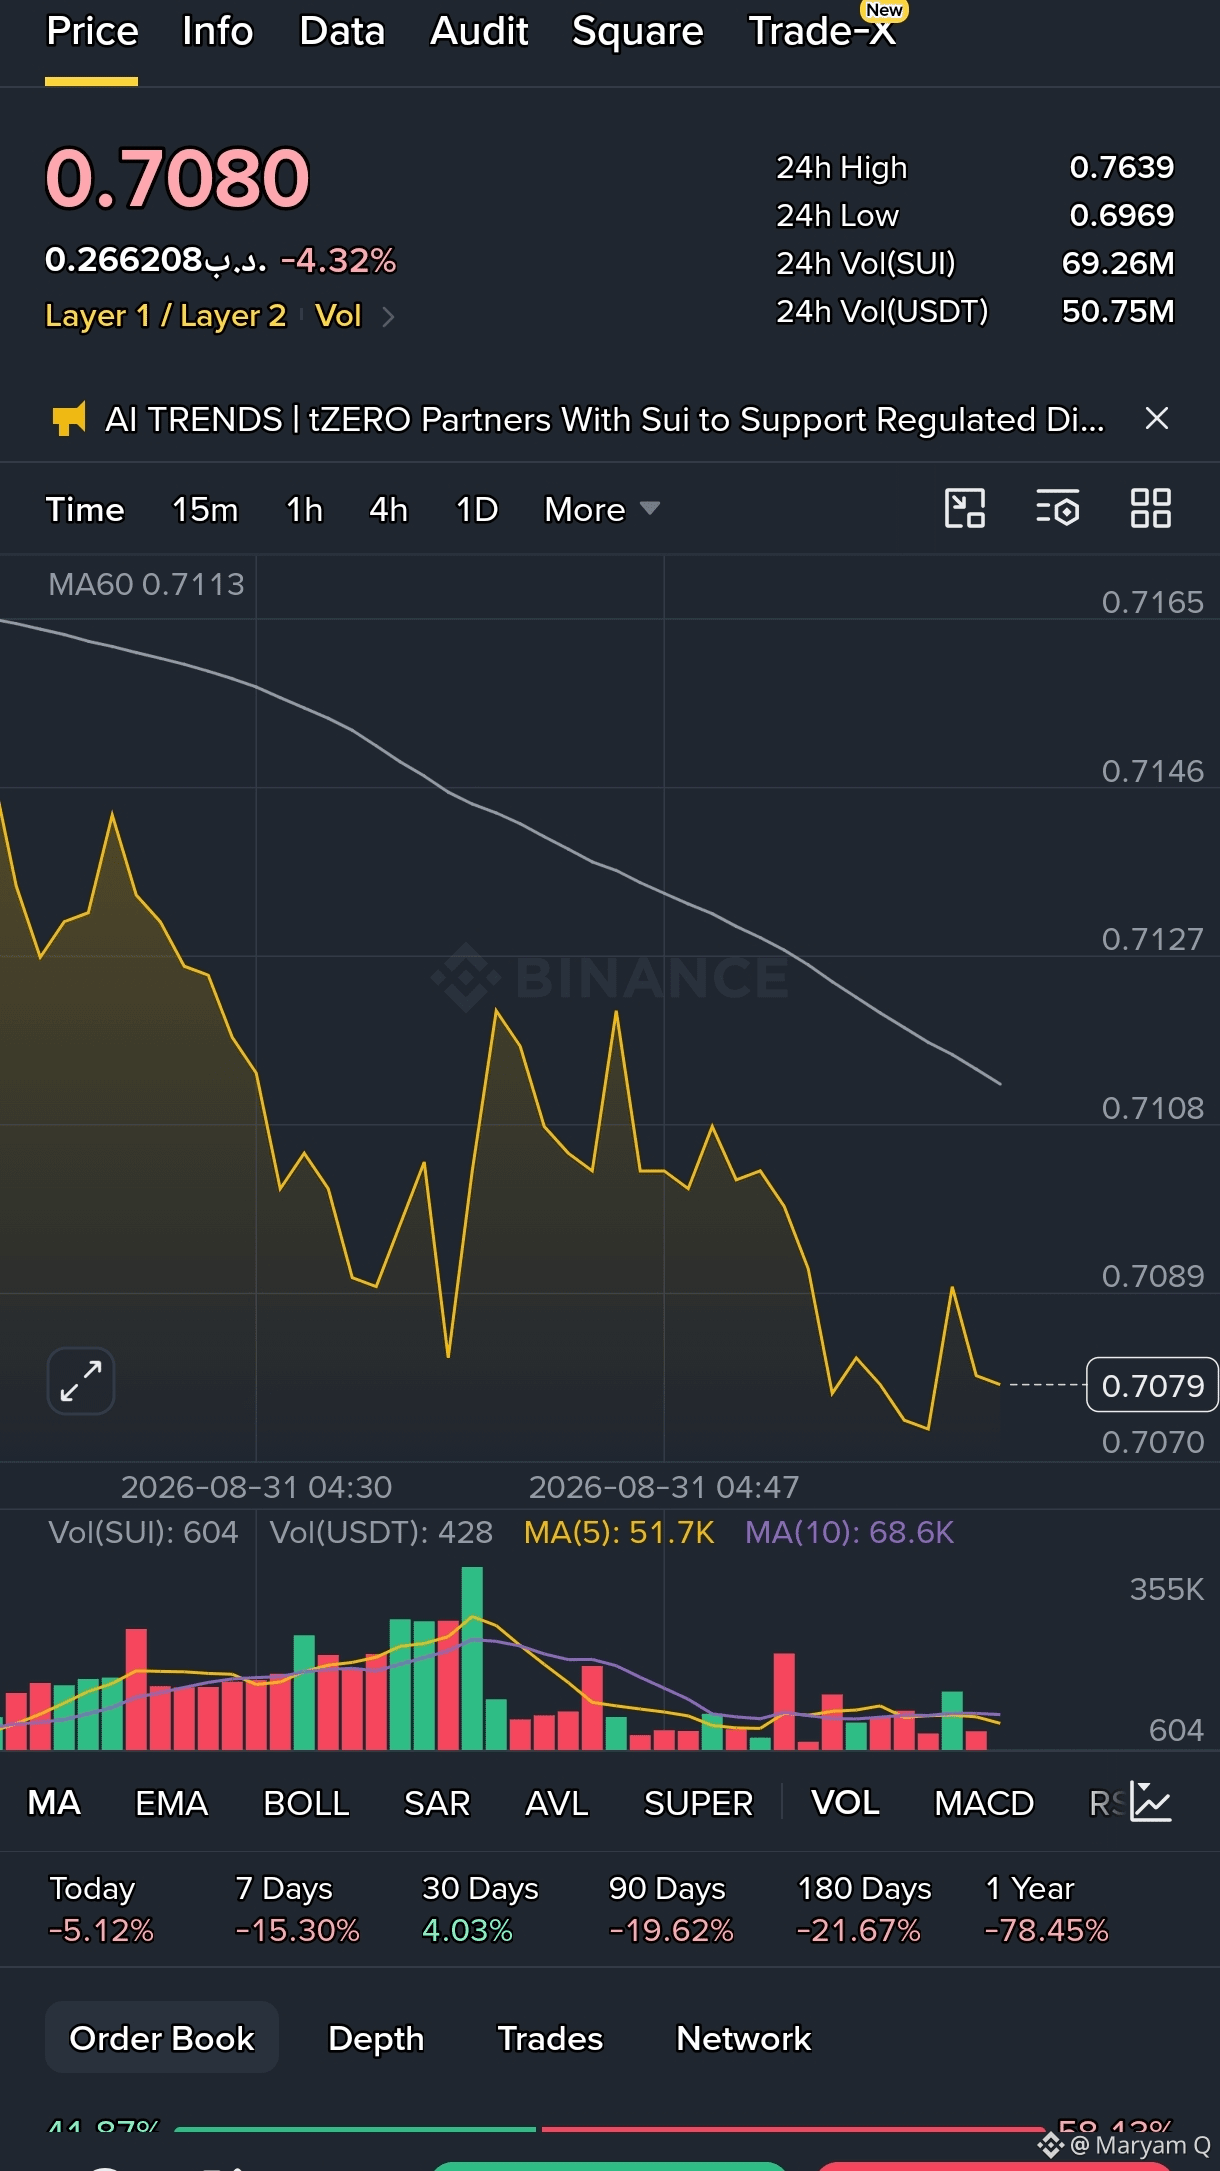Image resolution: width=1220 pixels, height=2171 pixels.
Task: Open the Layer 1 / Layer 2 category link
Action: pos(166,316)
